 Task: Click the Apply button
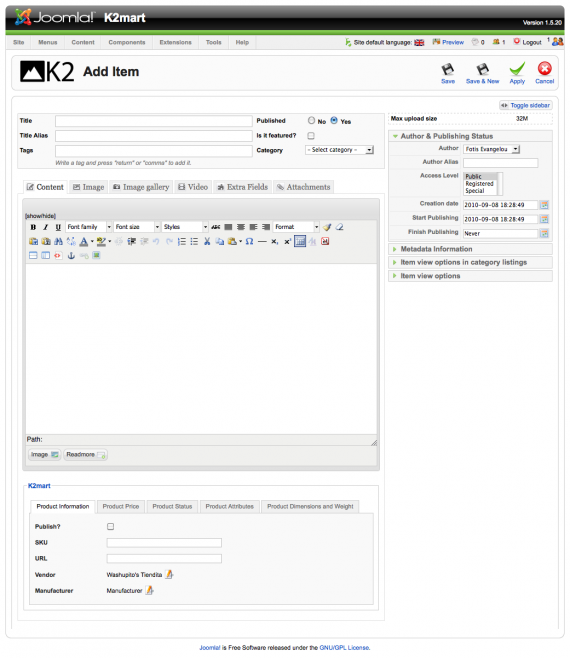tap(517, 73)
